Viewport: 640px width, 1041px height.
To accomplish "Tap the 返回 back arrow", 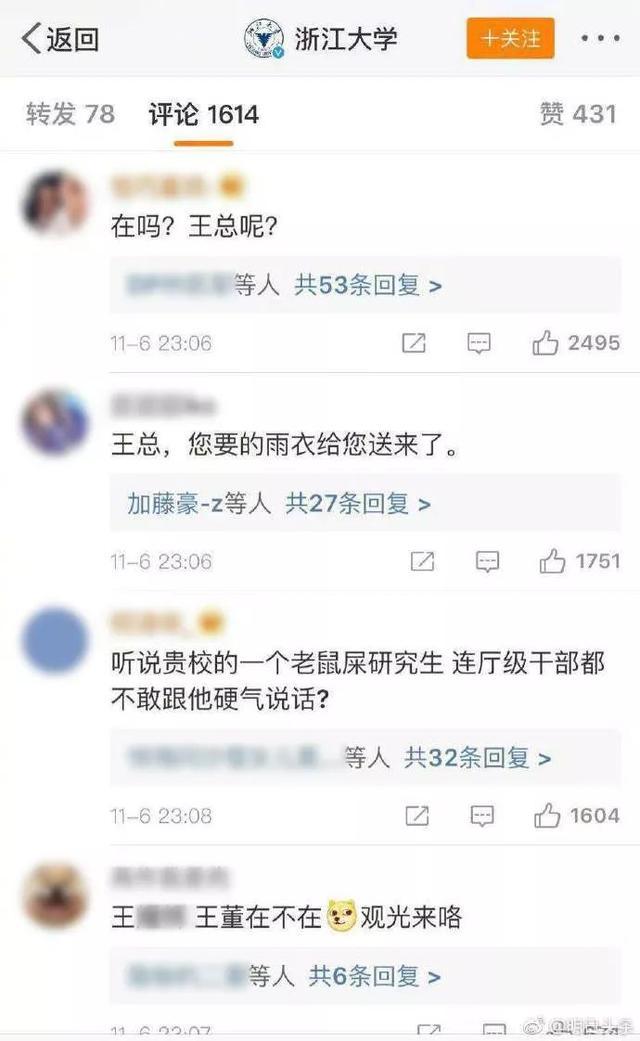I will 60,39.
